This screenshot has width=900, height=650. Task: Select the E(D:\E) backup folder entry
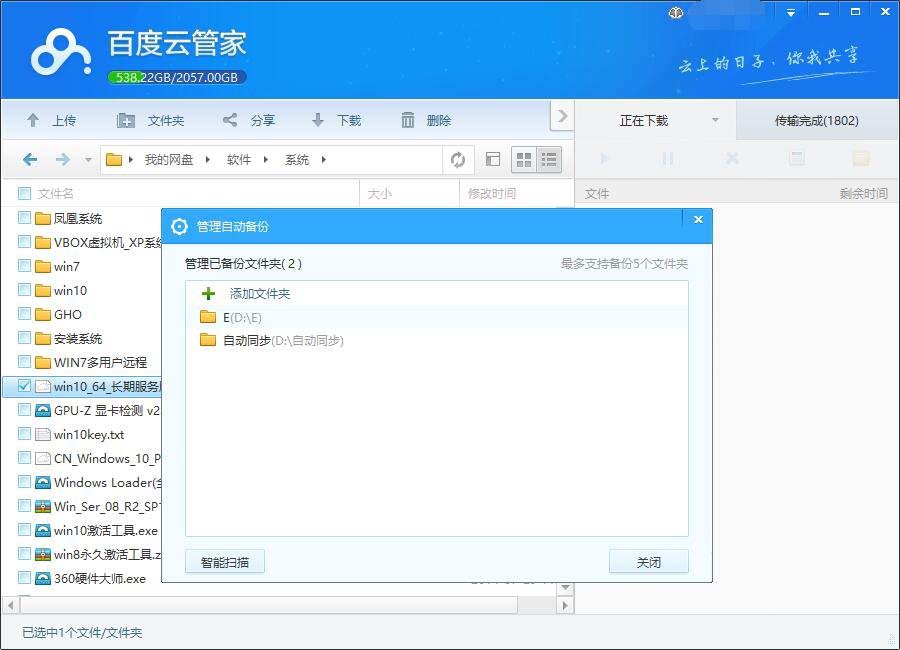click(436, 317)
